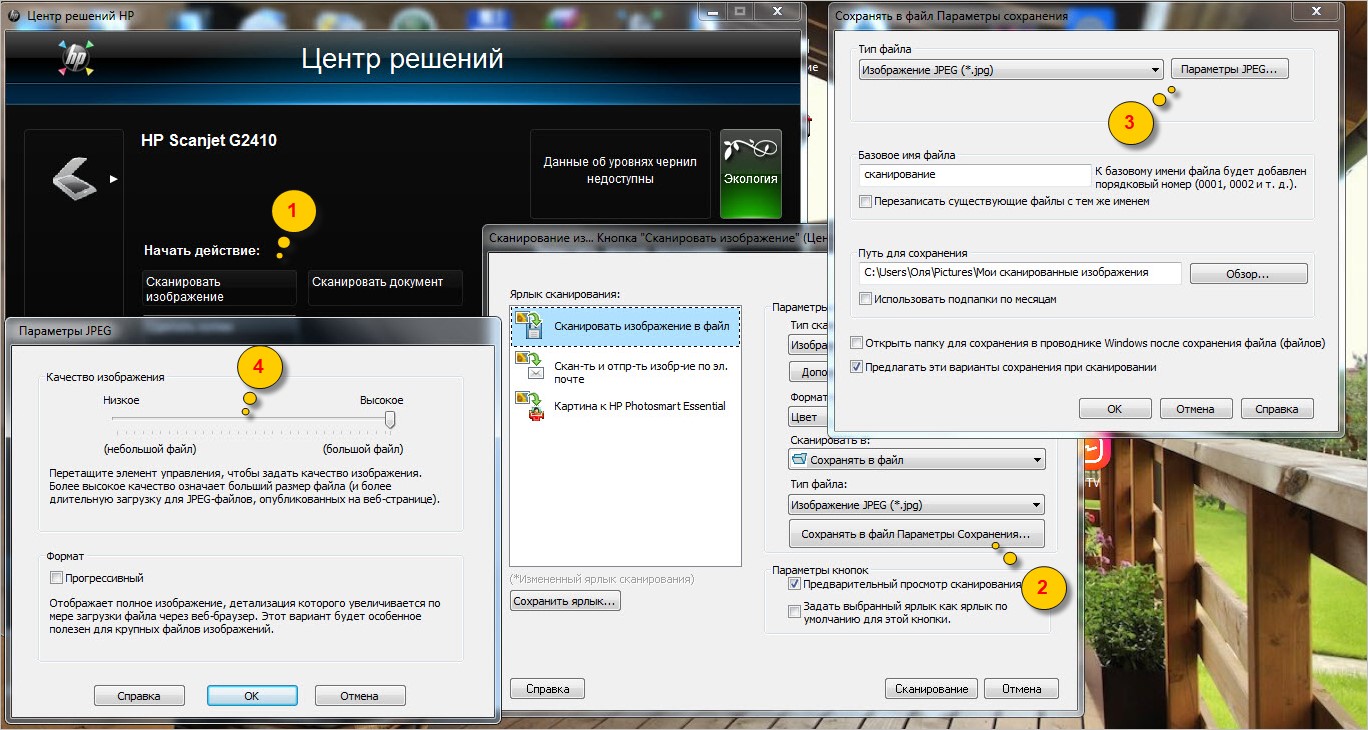Click Отмена in the Параметры JPEG dialog
Viewport: 1368px width, 730px height.
pos(360,696)
